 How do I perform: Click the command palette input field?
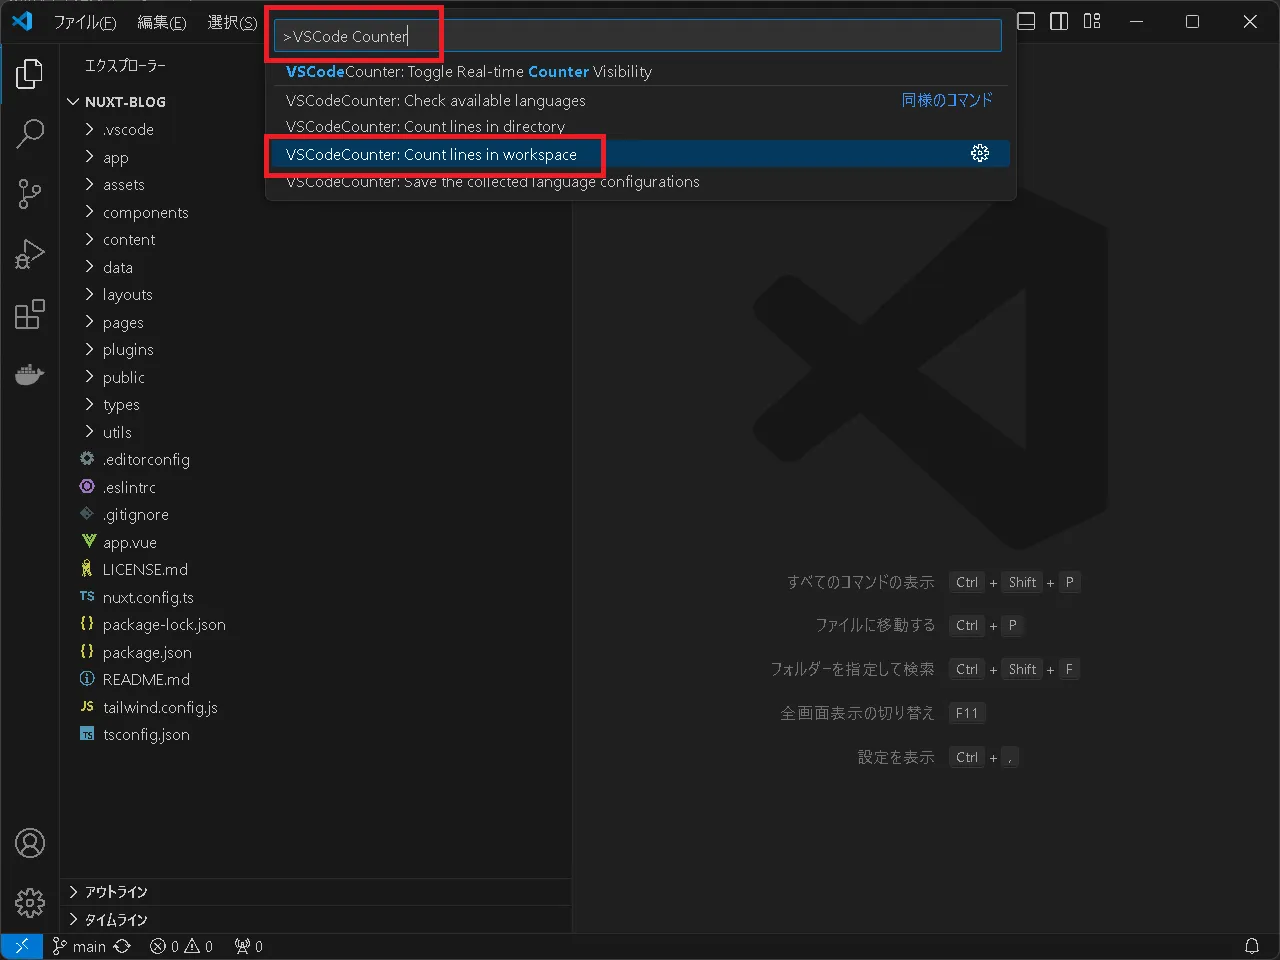[x=638, y=36]
